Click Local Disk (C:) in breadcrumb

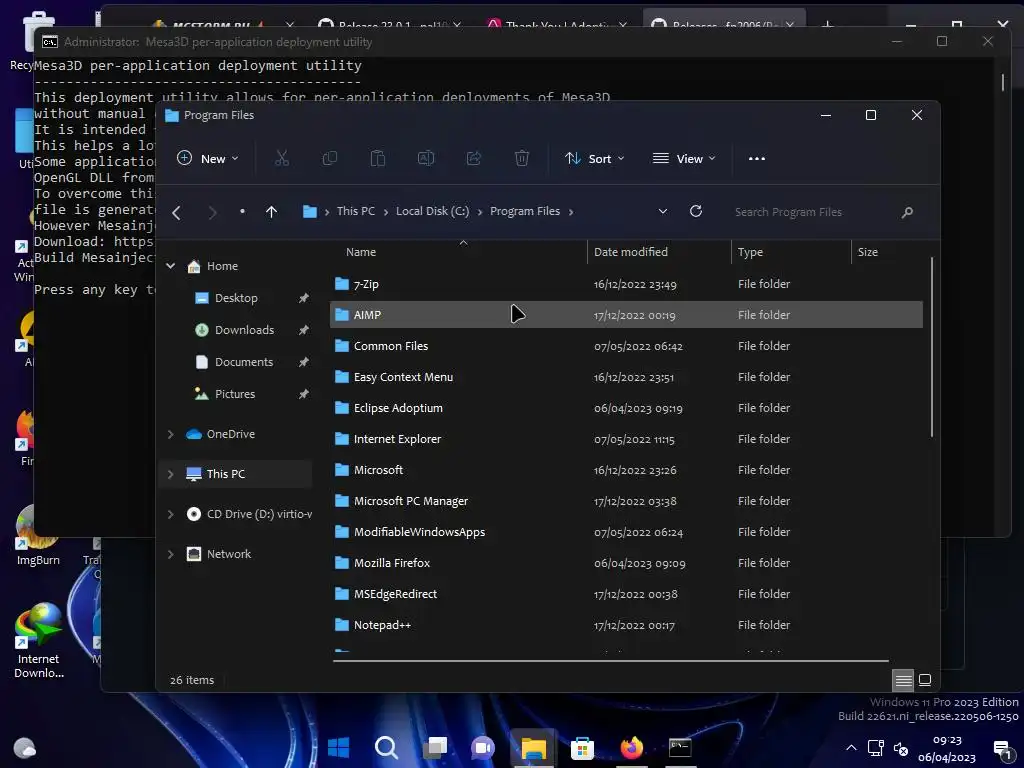[432, 211]
